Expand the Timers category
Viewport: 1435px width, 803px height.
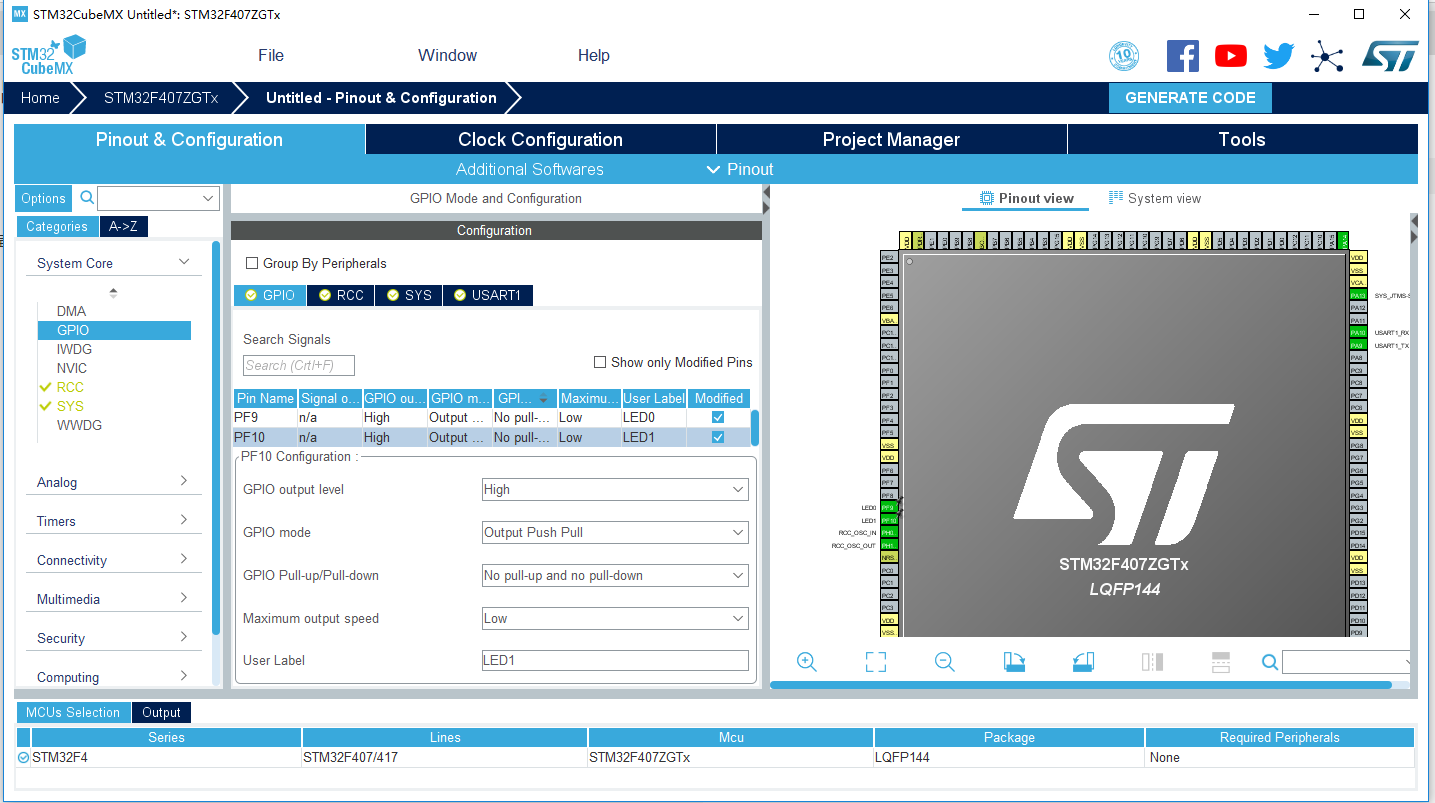(184, 520)
